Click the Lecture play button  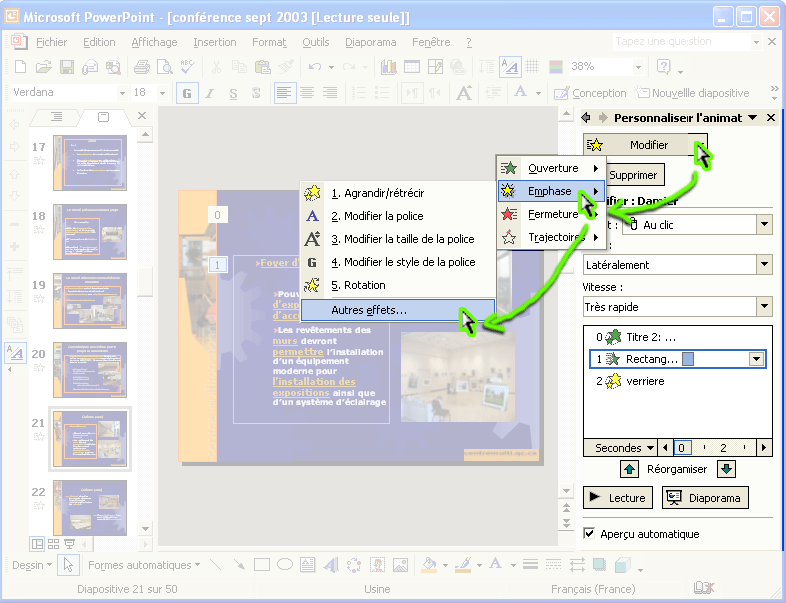[617, 498]
